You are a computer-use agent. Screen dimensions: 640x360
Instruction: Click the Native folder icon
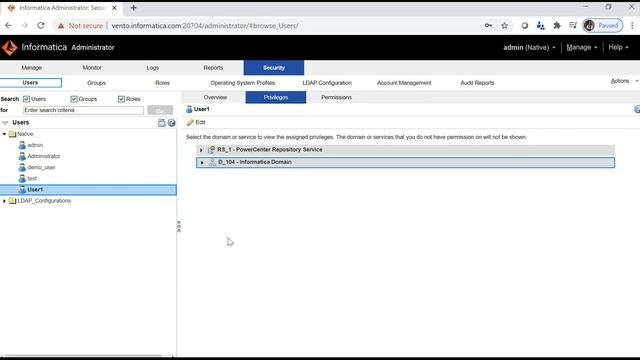tap(13, 134)
